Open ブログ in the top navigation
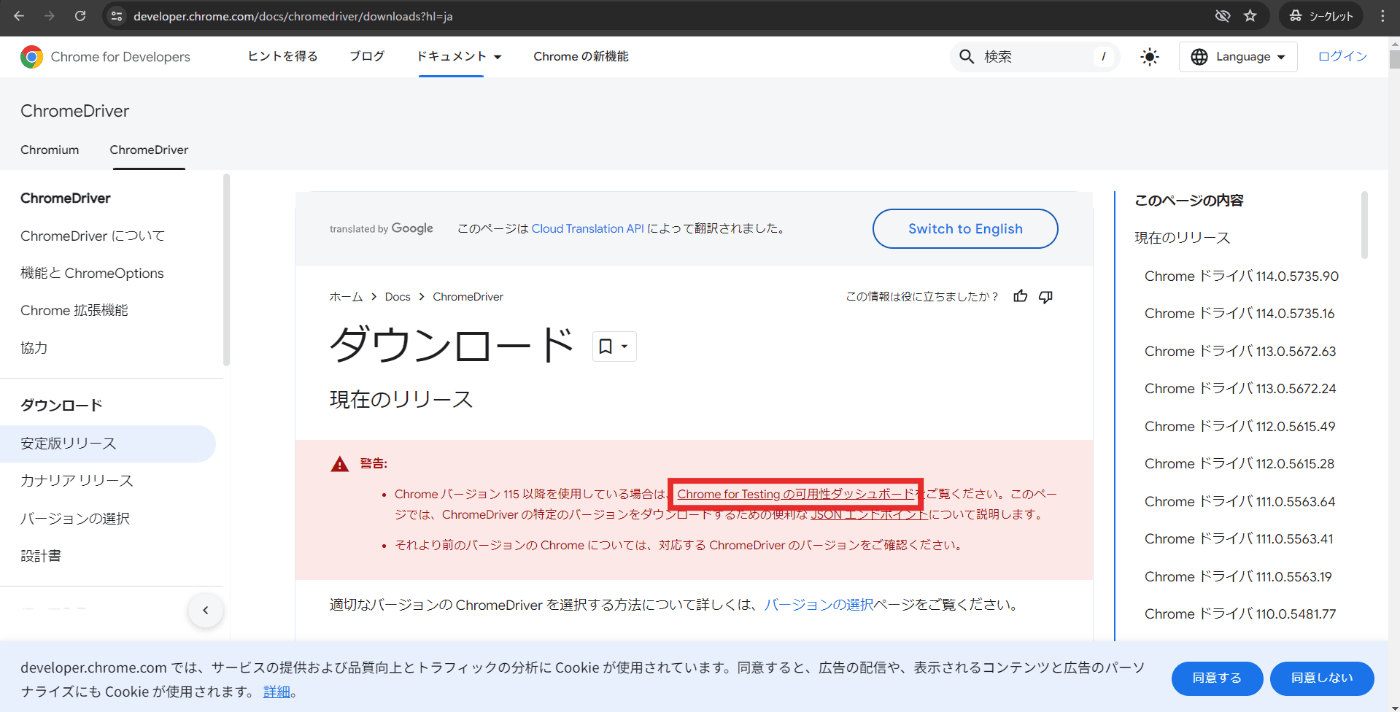Viewport: 1400px width, 712px height. click(x=367, y=57)
